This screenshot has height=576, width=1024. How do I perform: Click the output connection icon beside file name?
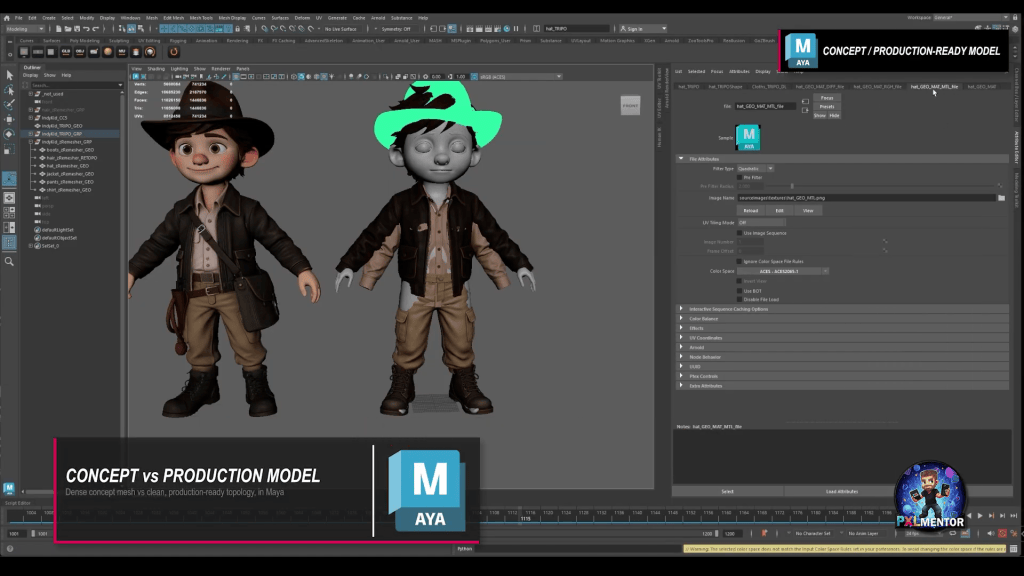click(805, 110)
